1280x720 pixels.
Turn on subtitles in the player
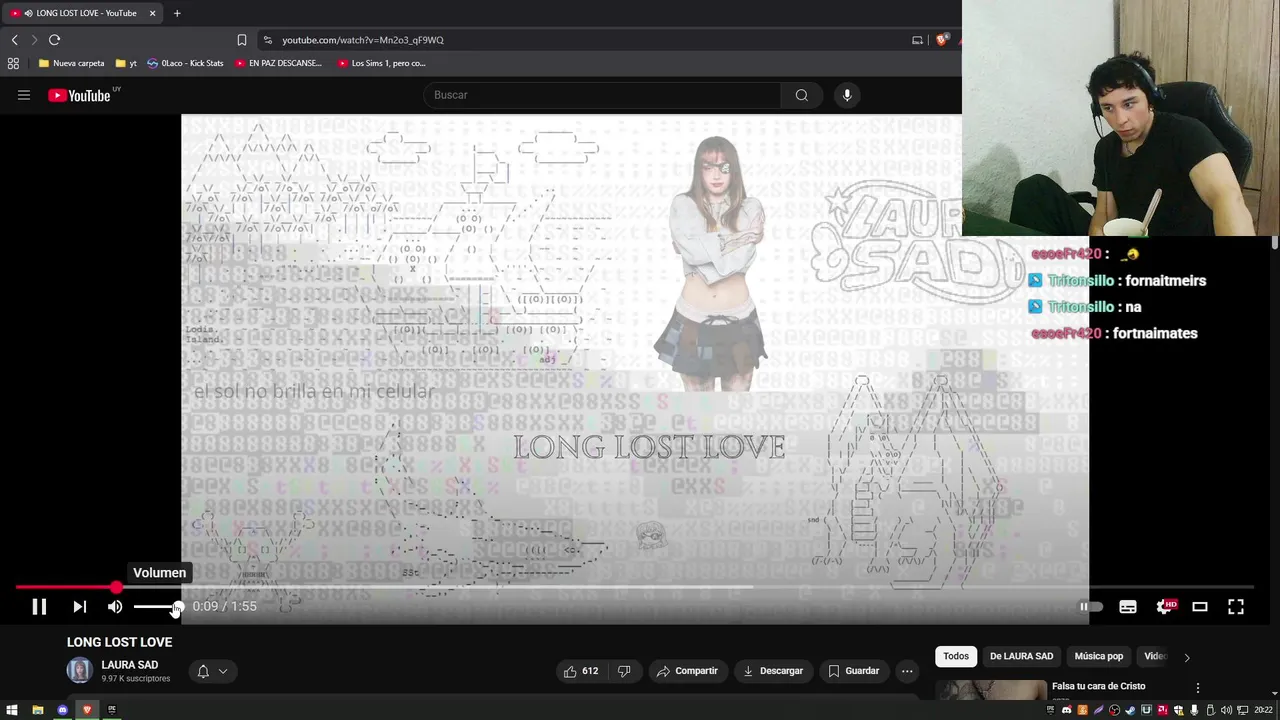coord(1128,606)
